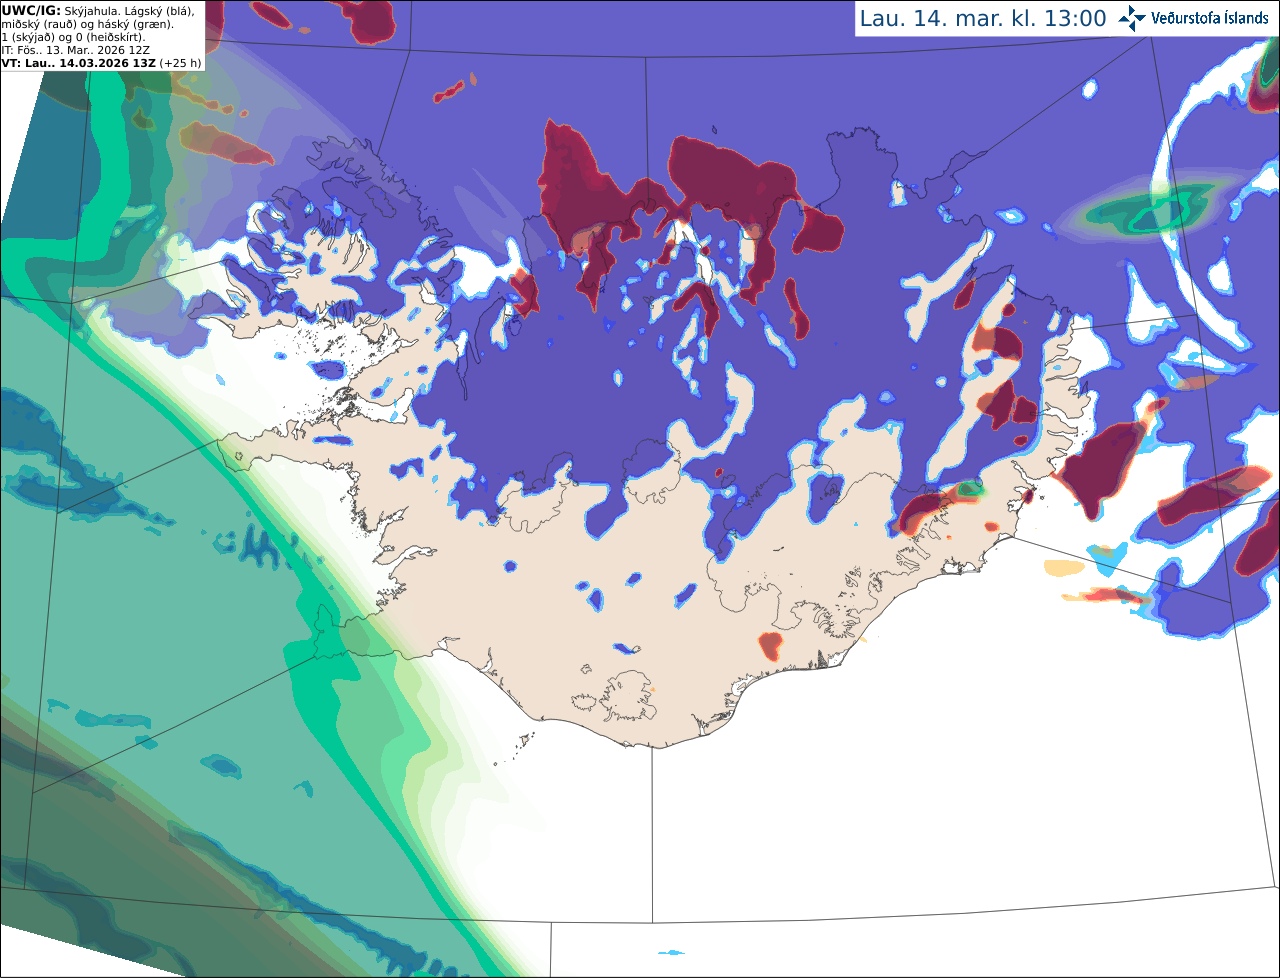Click legend line "miðský (rauð) og háský (græn)."
The height and width of the screenshot is (978, 1280).
tap(86, 24)
